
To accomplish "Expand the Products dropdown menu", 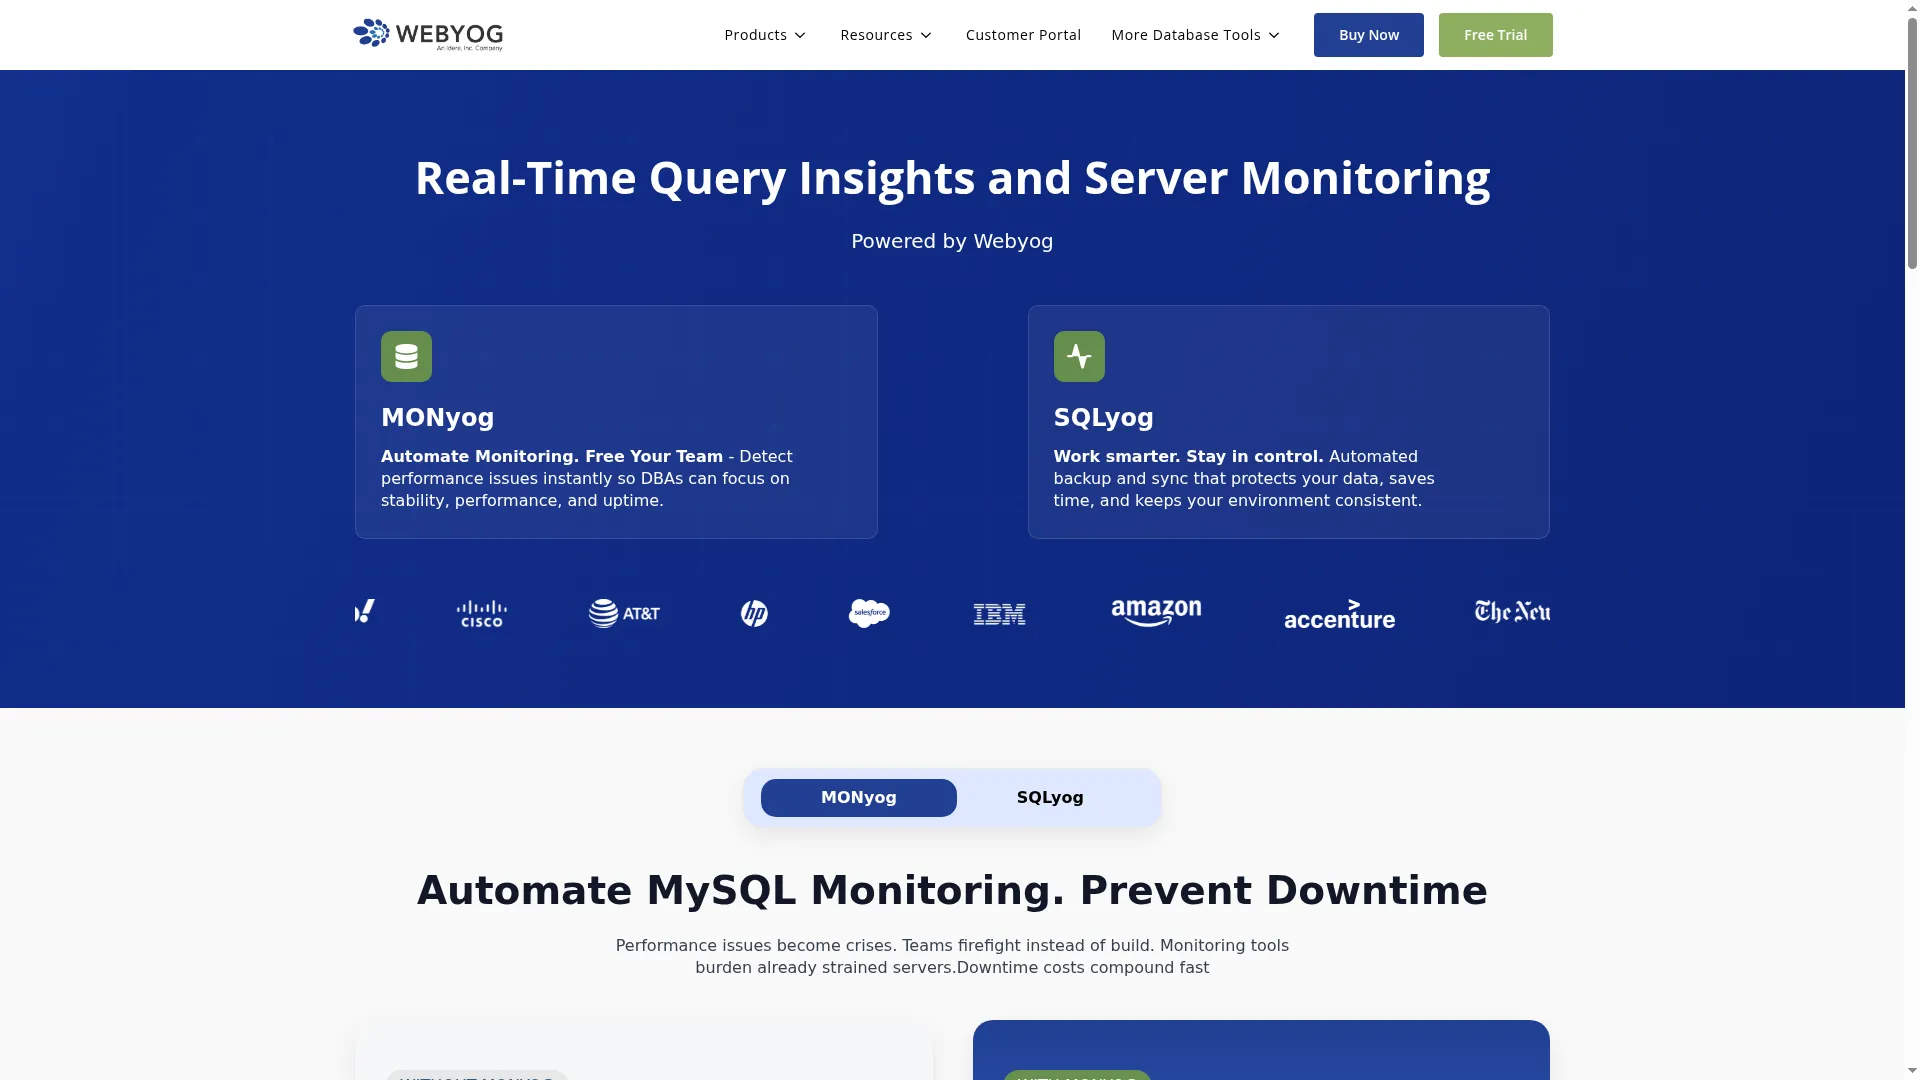I will click(x=765, y=35).
